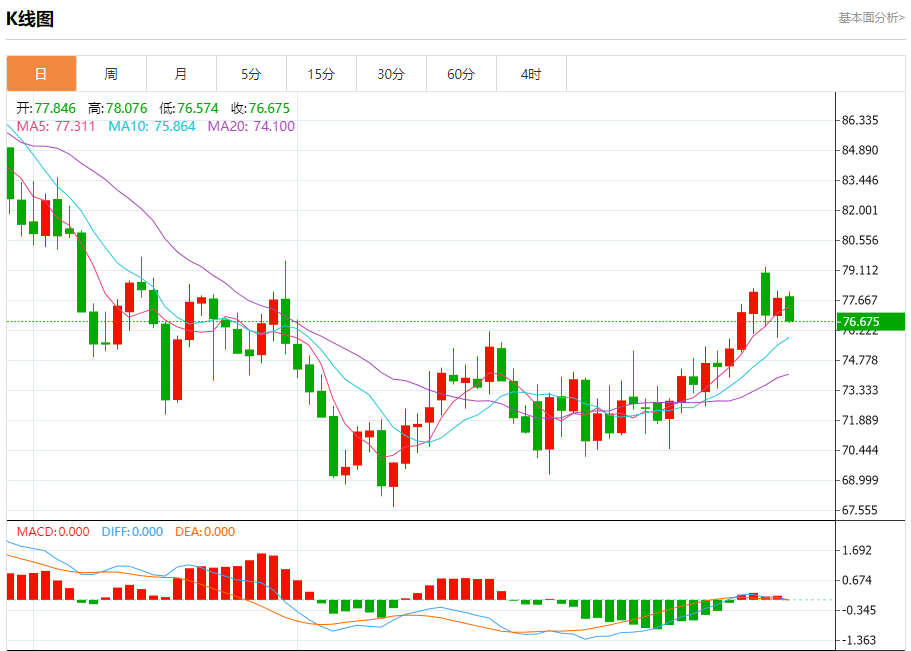
Task: Switch to the 周 weekly tab
Action: (111, 74)
